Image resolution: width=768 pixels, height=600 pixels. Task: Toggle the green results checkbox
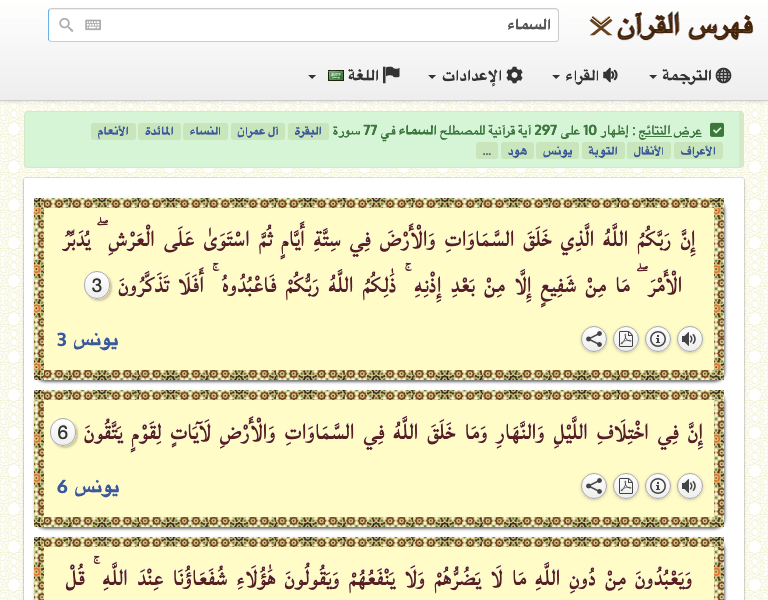tap(716, 130)
